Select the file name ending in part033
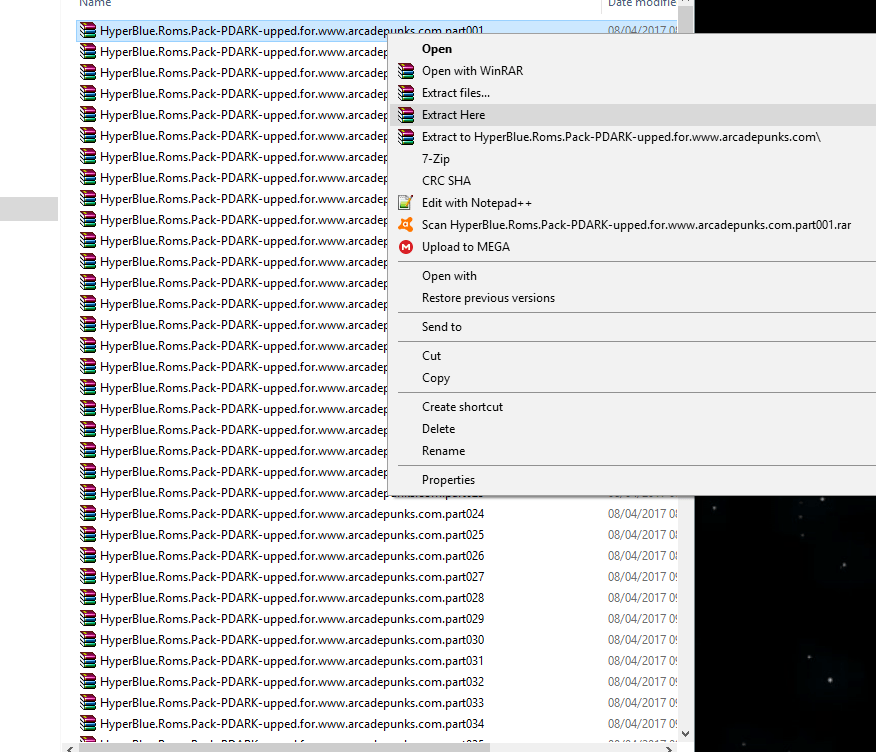 coord(292,703)
